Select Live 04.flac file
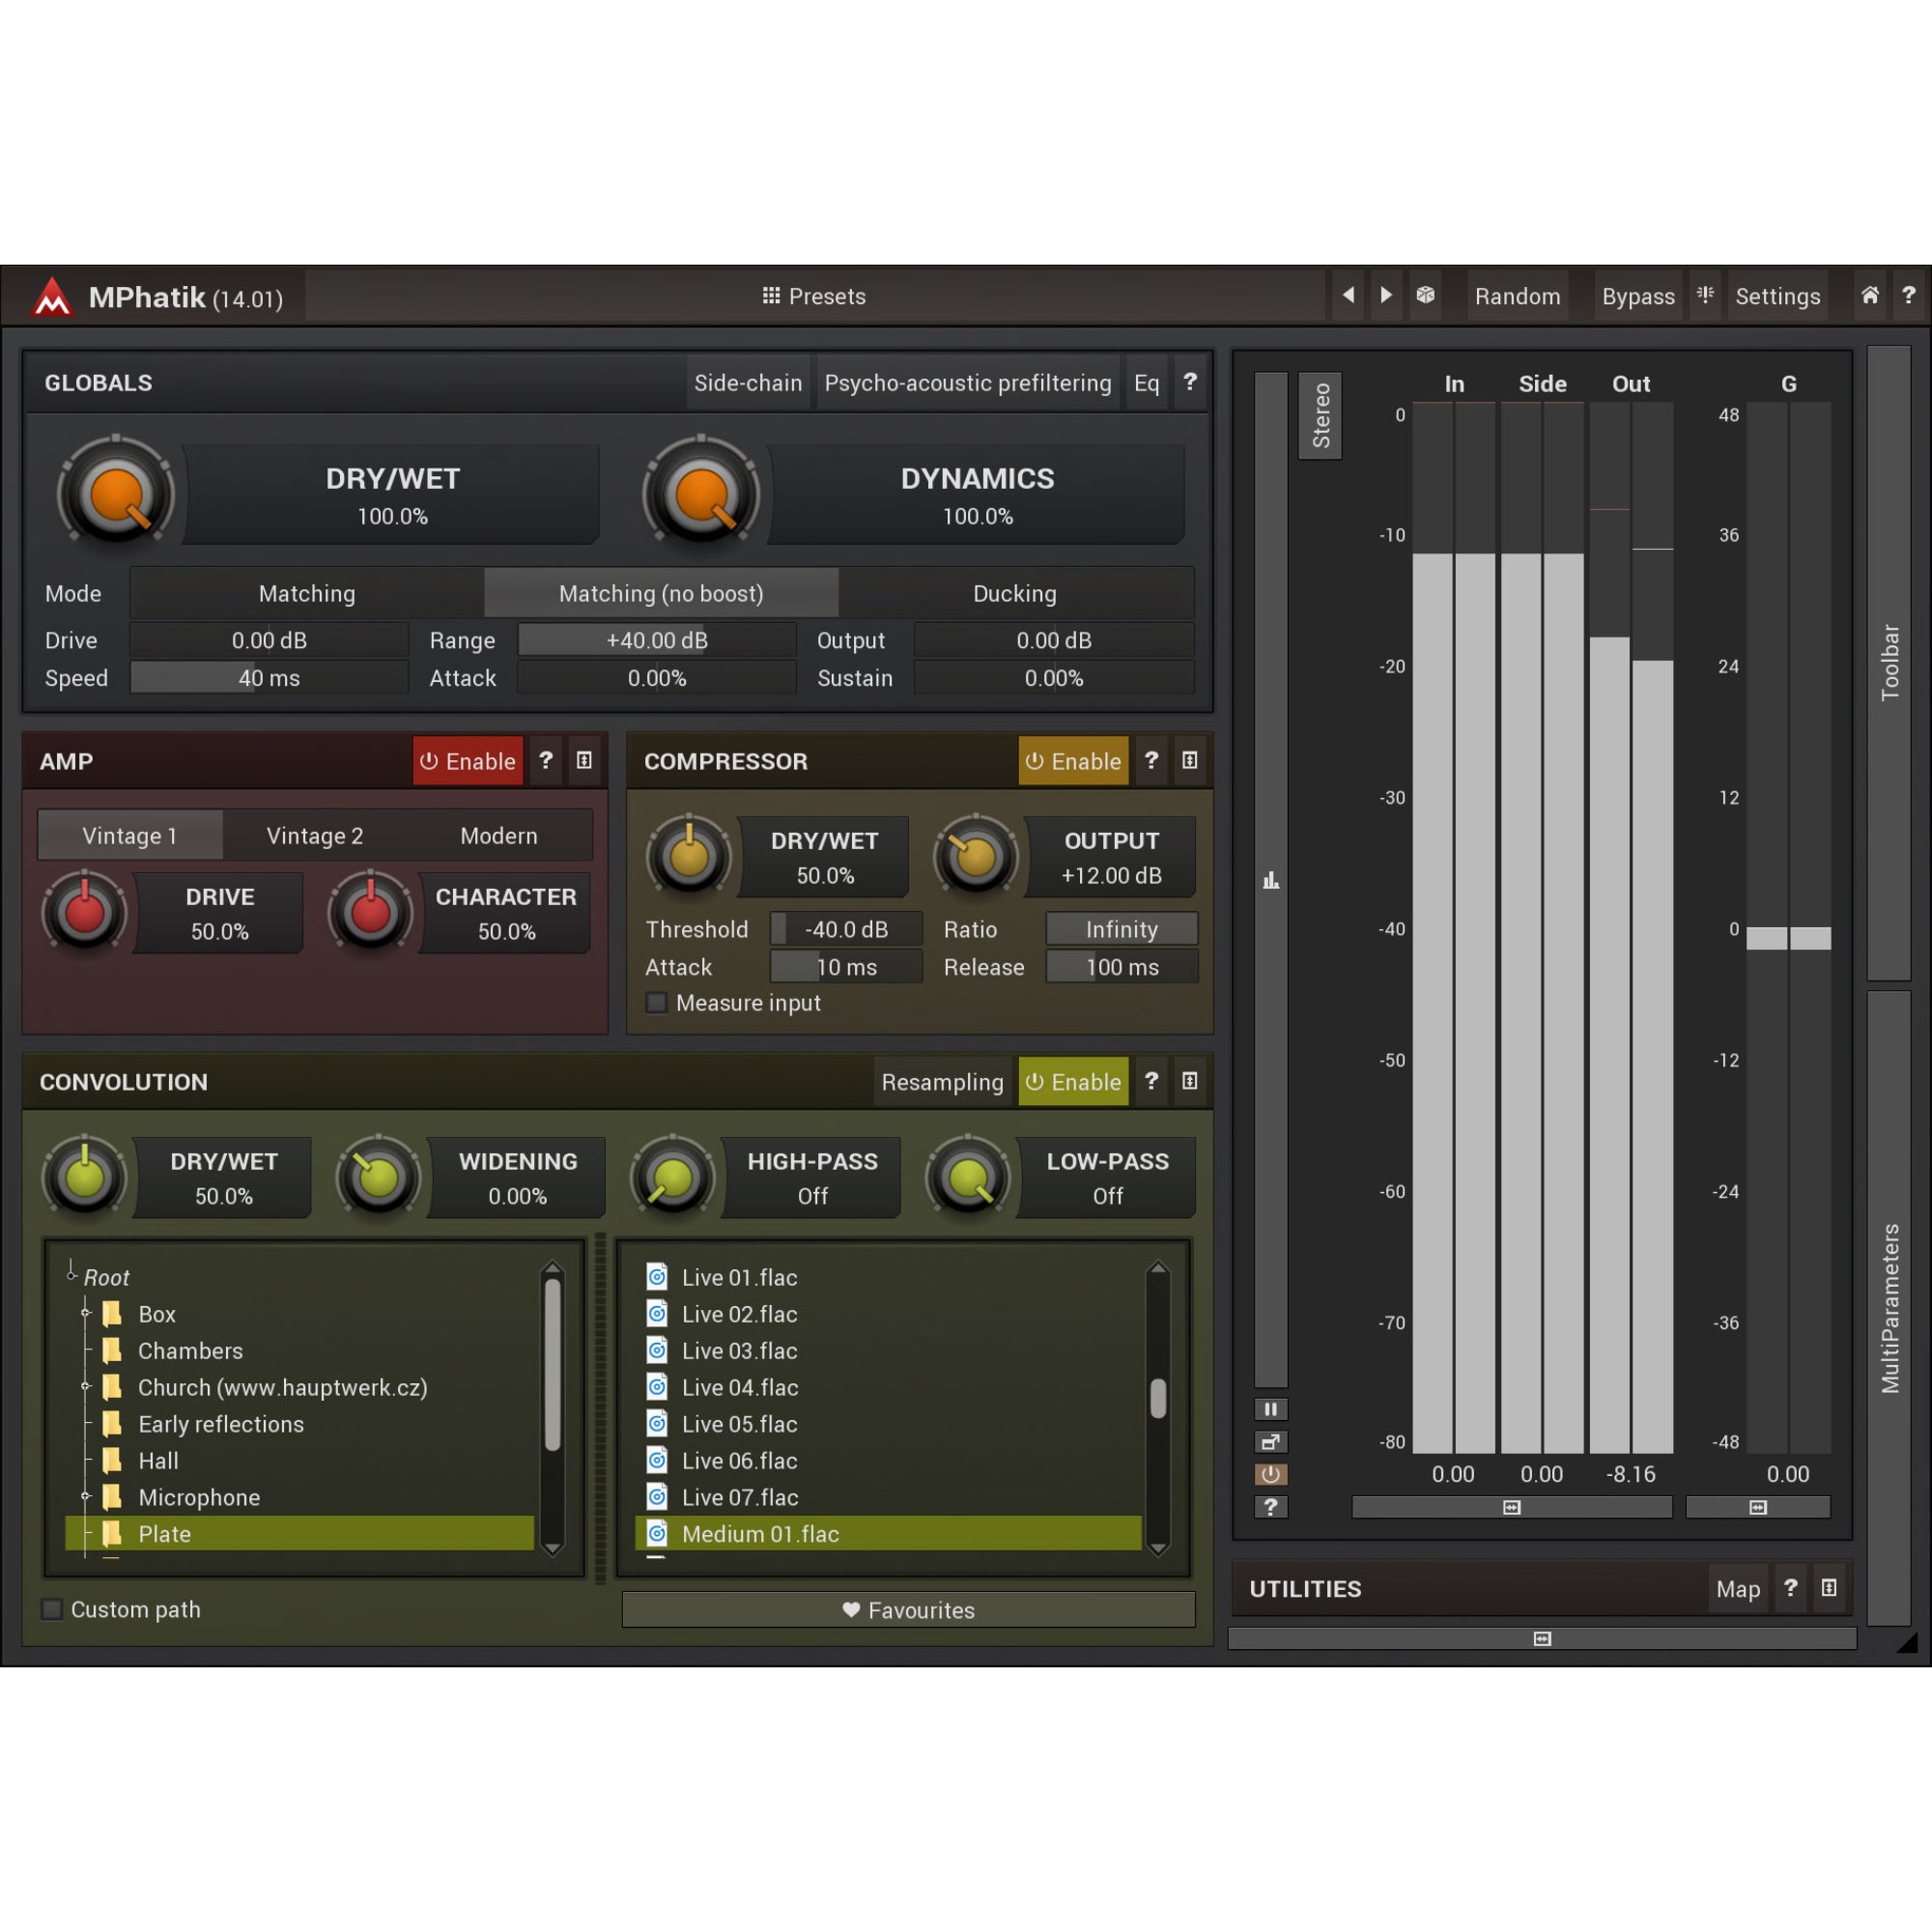The image size is (1932, 1932). coord(888,1387)
